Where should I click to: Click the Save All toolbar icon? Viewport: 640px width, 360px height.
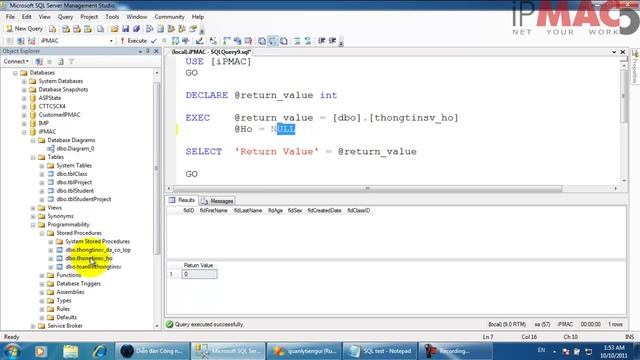pyautogui.click(x=137, y=29)
